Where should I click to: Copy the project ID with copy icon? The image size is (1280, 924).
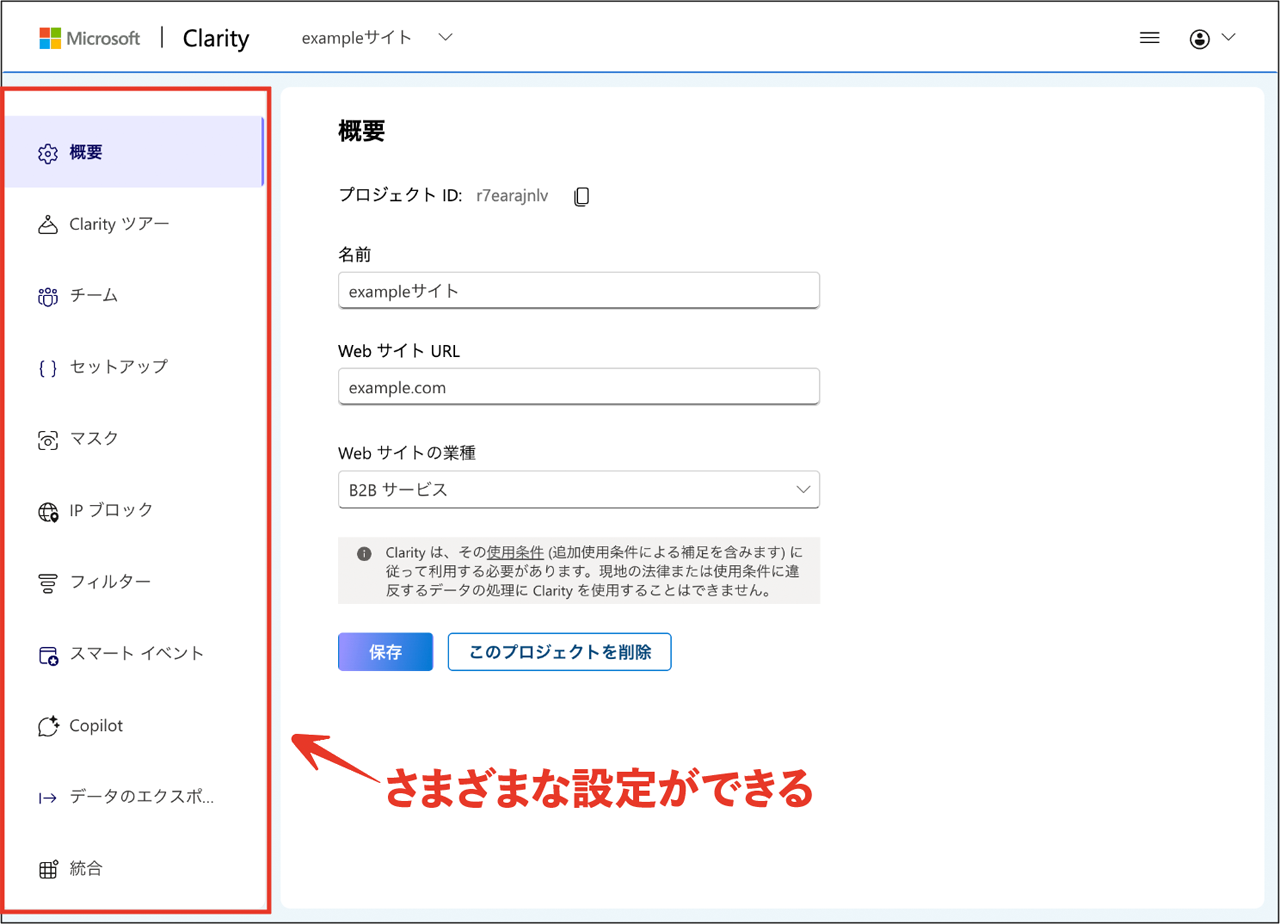click(581, 197)
